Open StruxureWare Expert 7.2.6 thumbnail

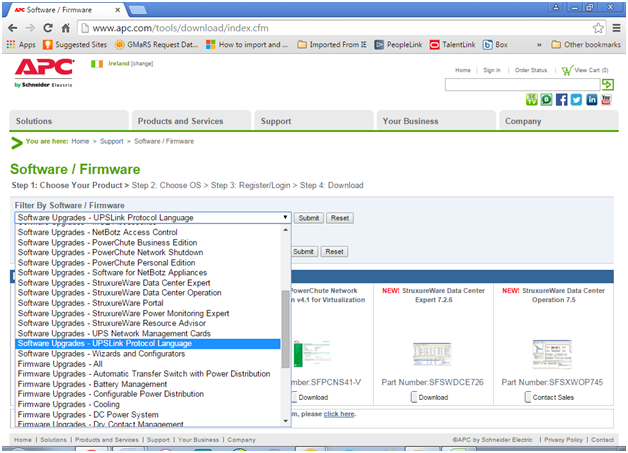coord(432,354)
